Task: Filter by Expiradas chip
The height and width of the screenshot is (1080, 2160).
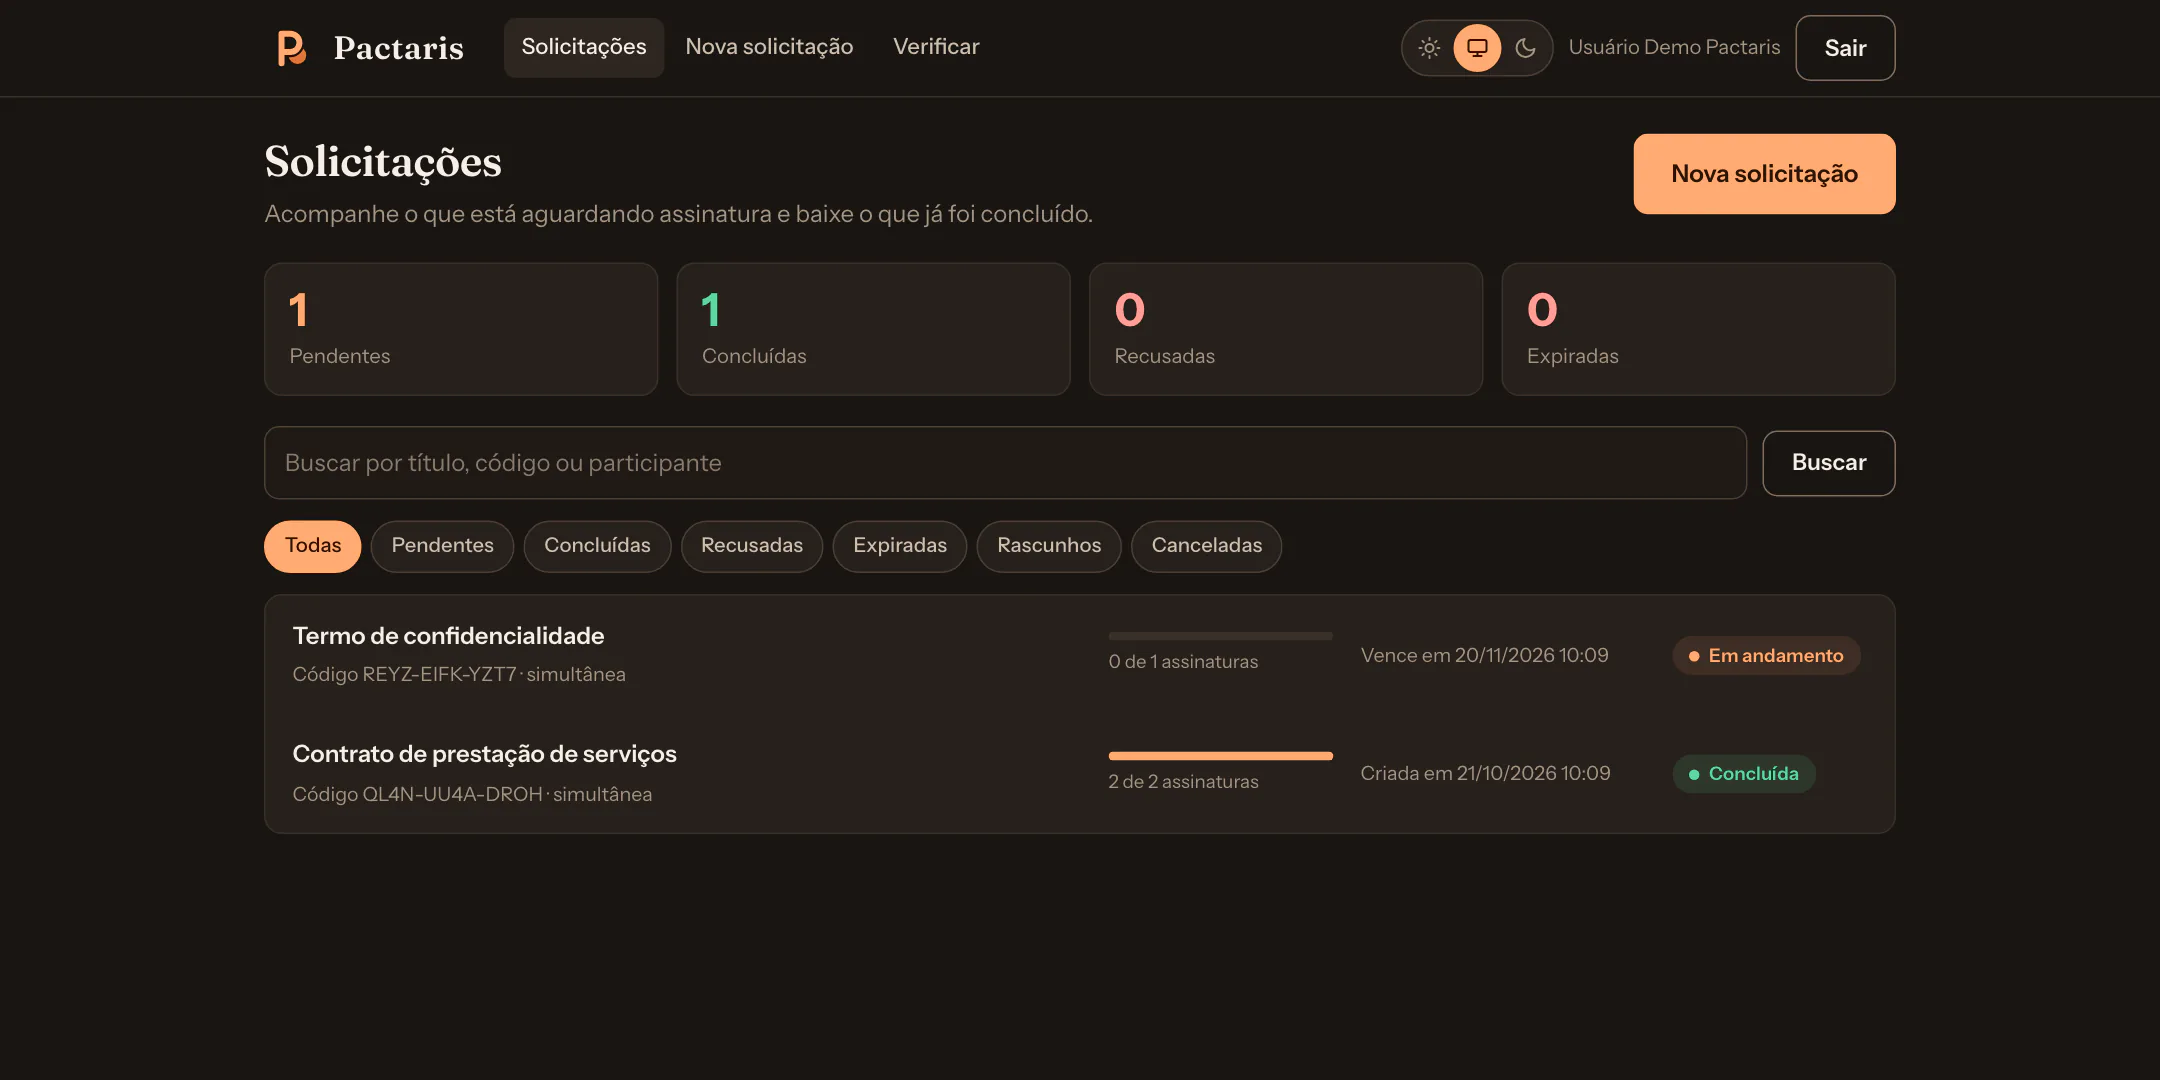Action: (x=900, y=546)
